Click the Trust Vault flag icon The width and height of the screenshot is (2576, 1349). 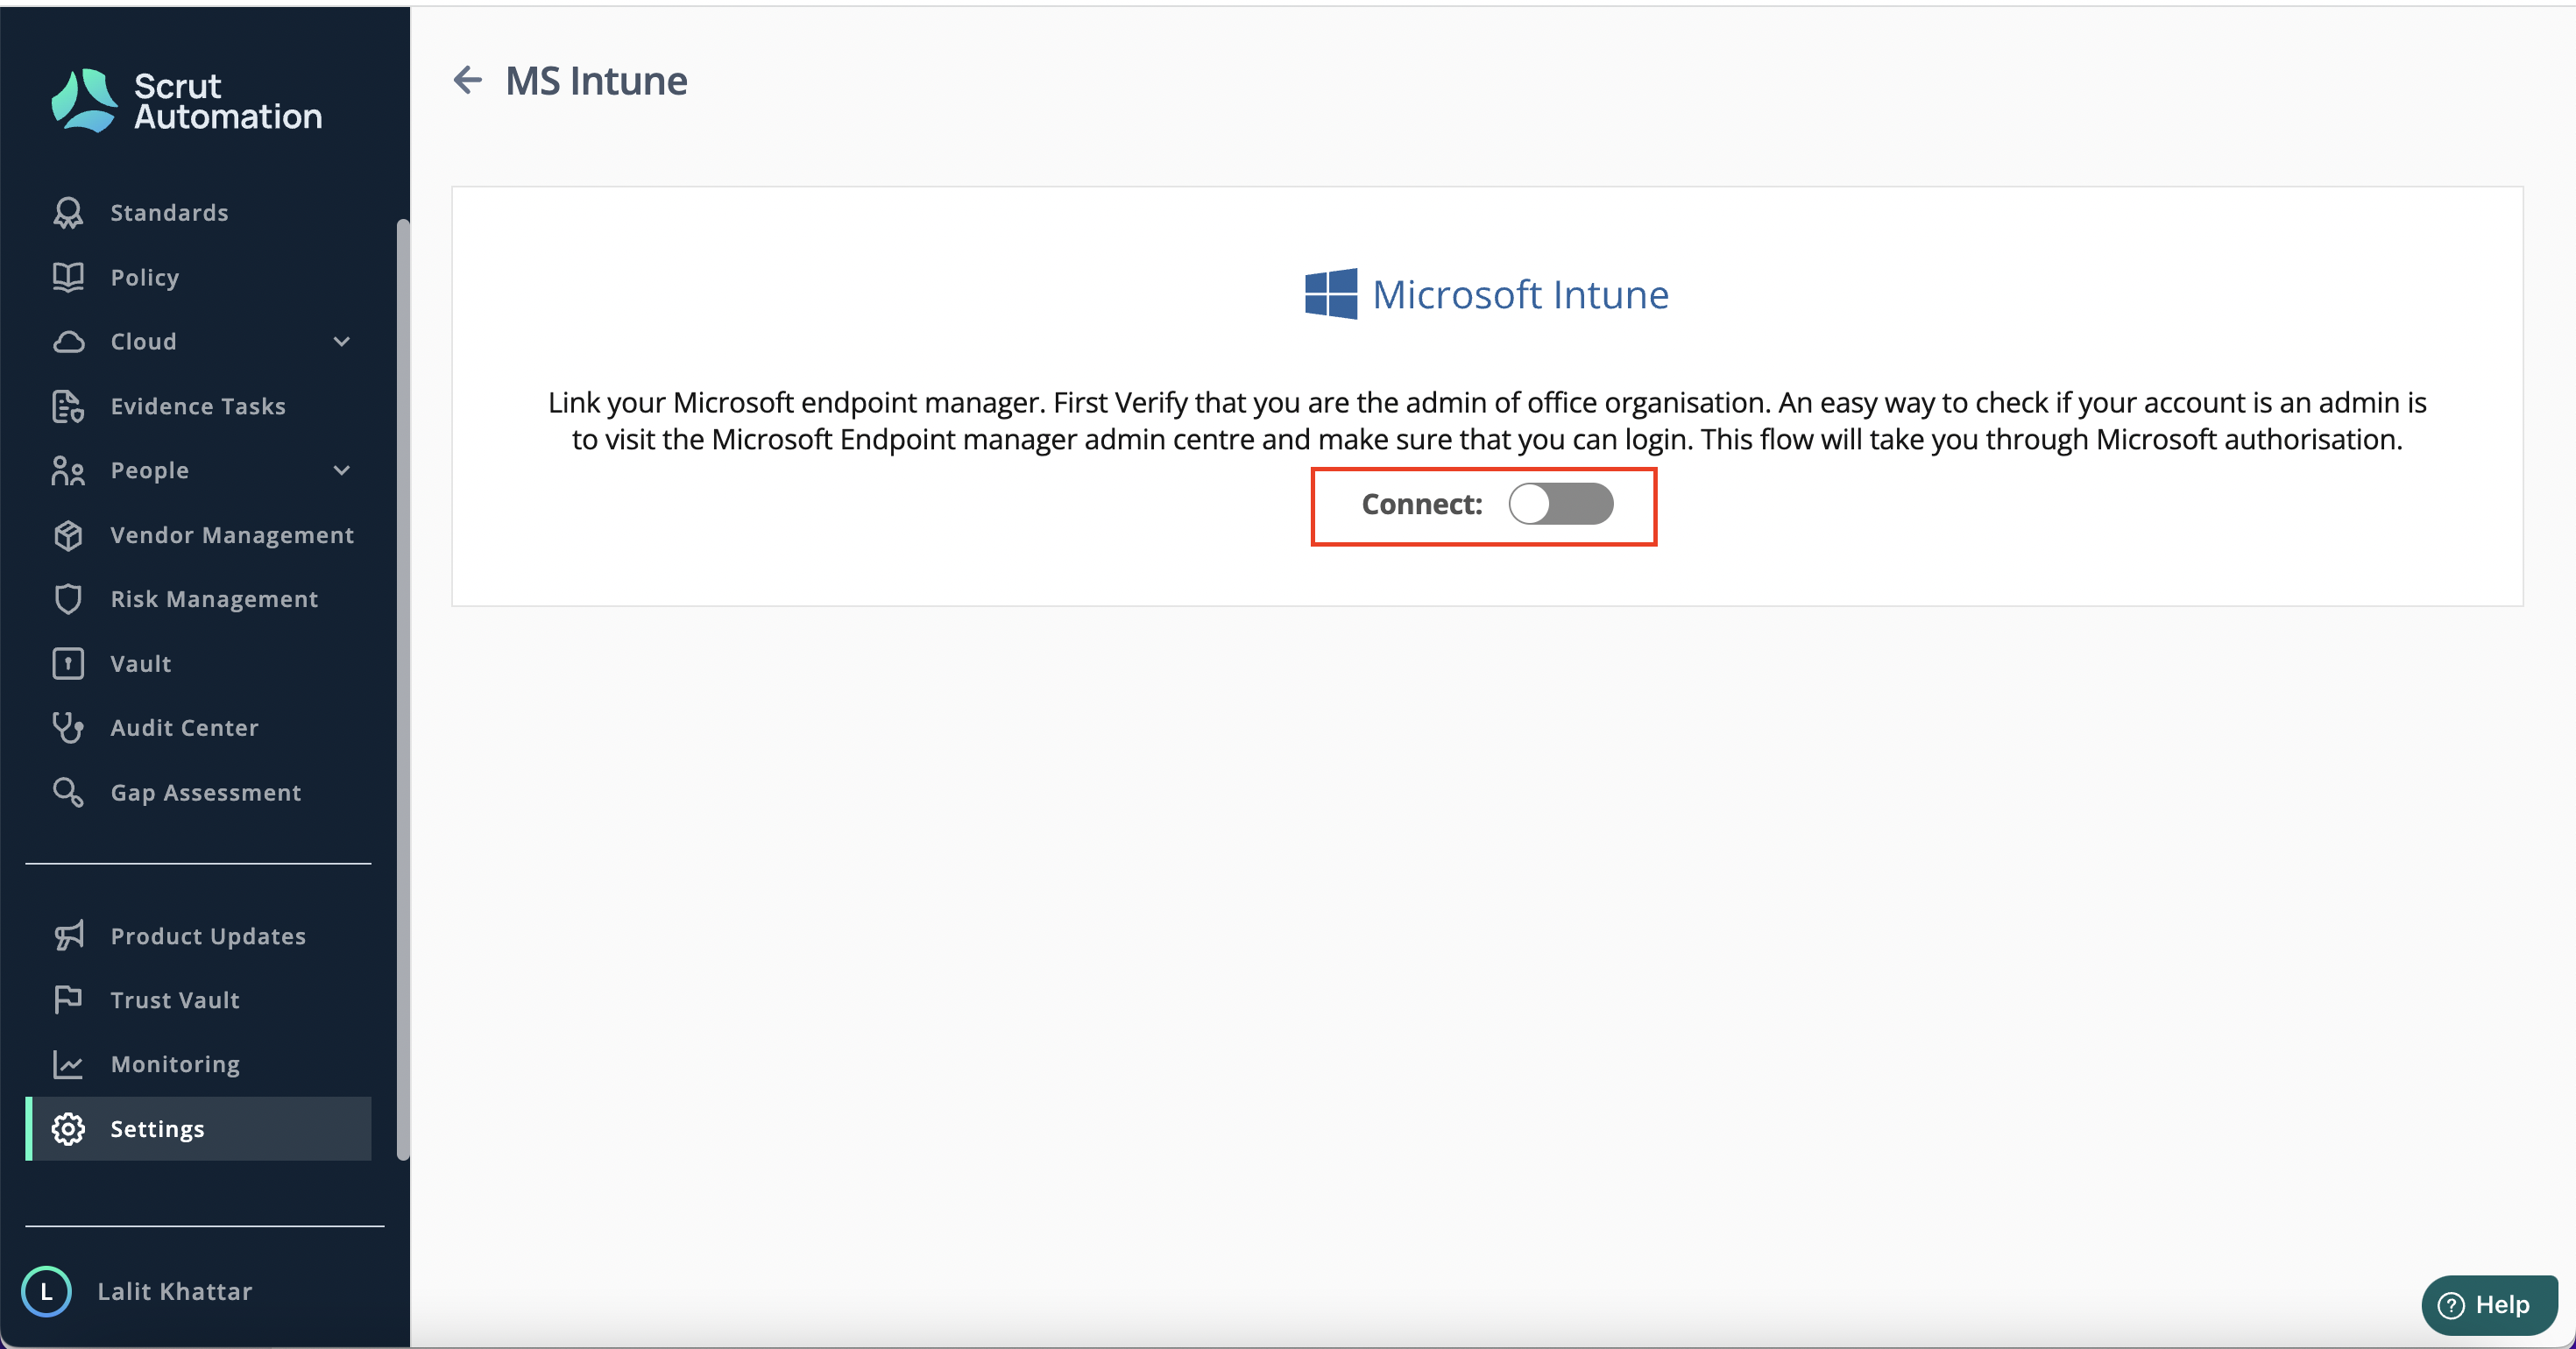click(x=68, y=999)
